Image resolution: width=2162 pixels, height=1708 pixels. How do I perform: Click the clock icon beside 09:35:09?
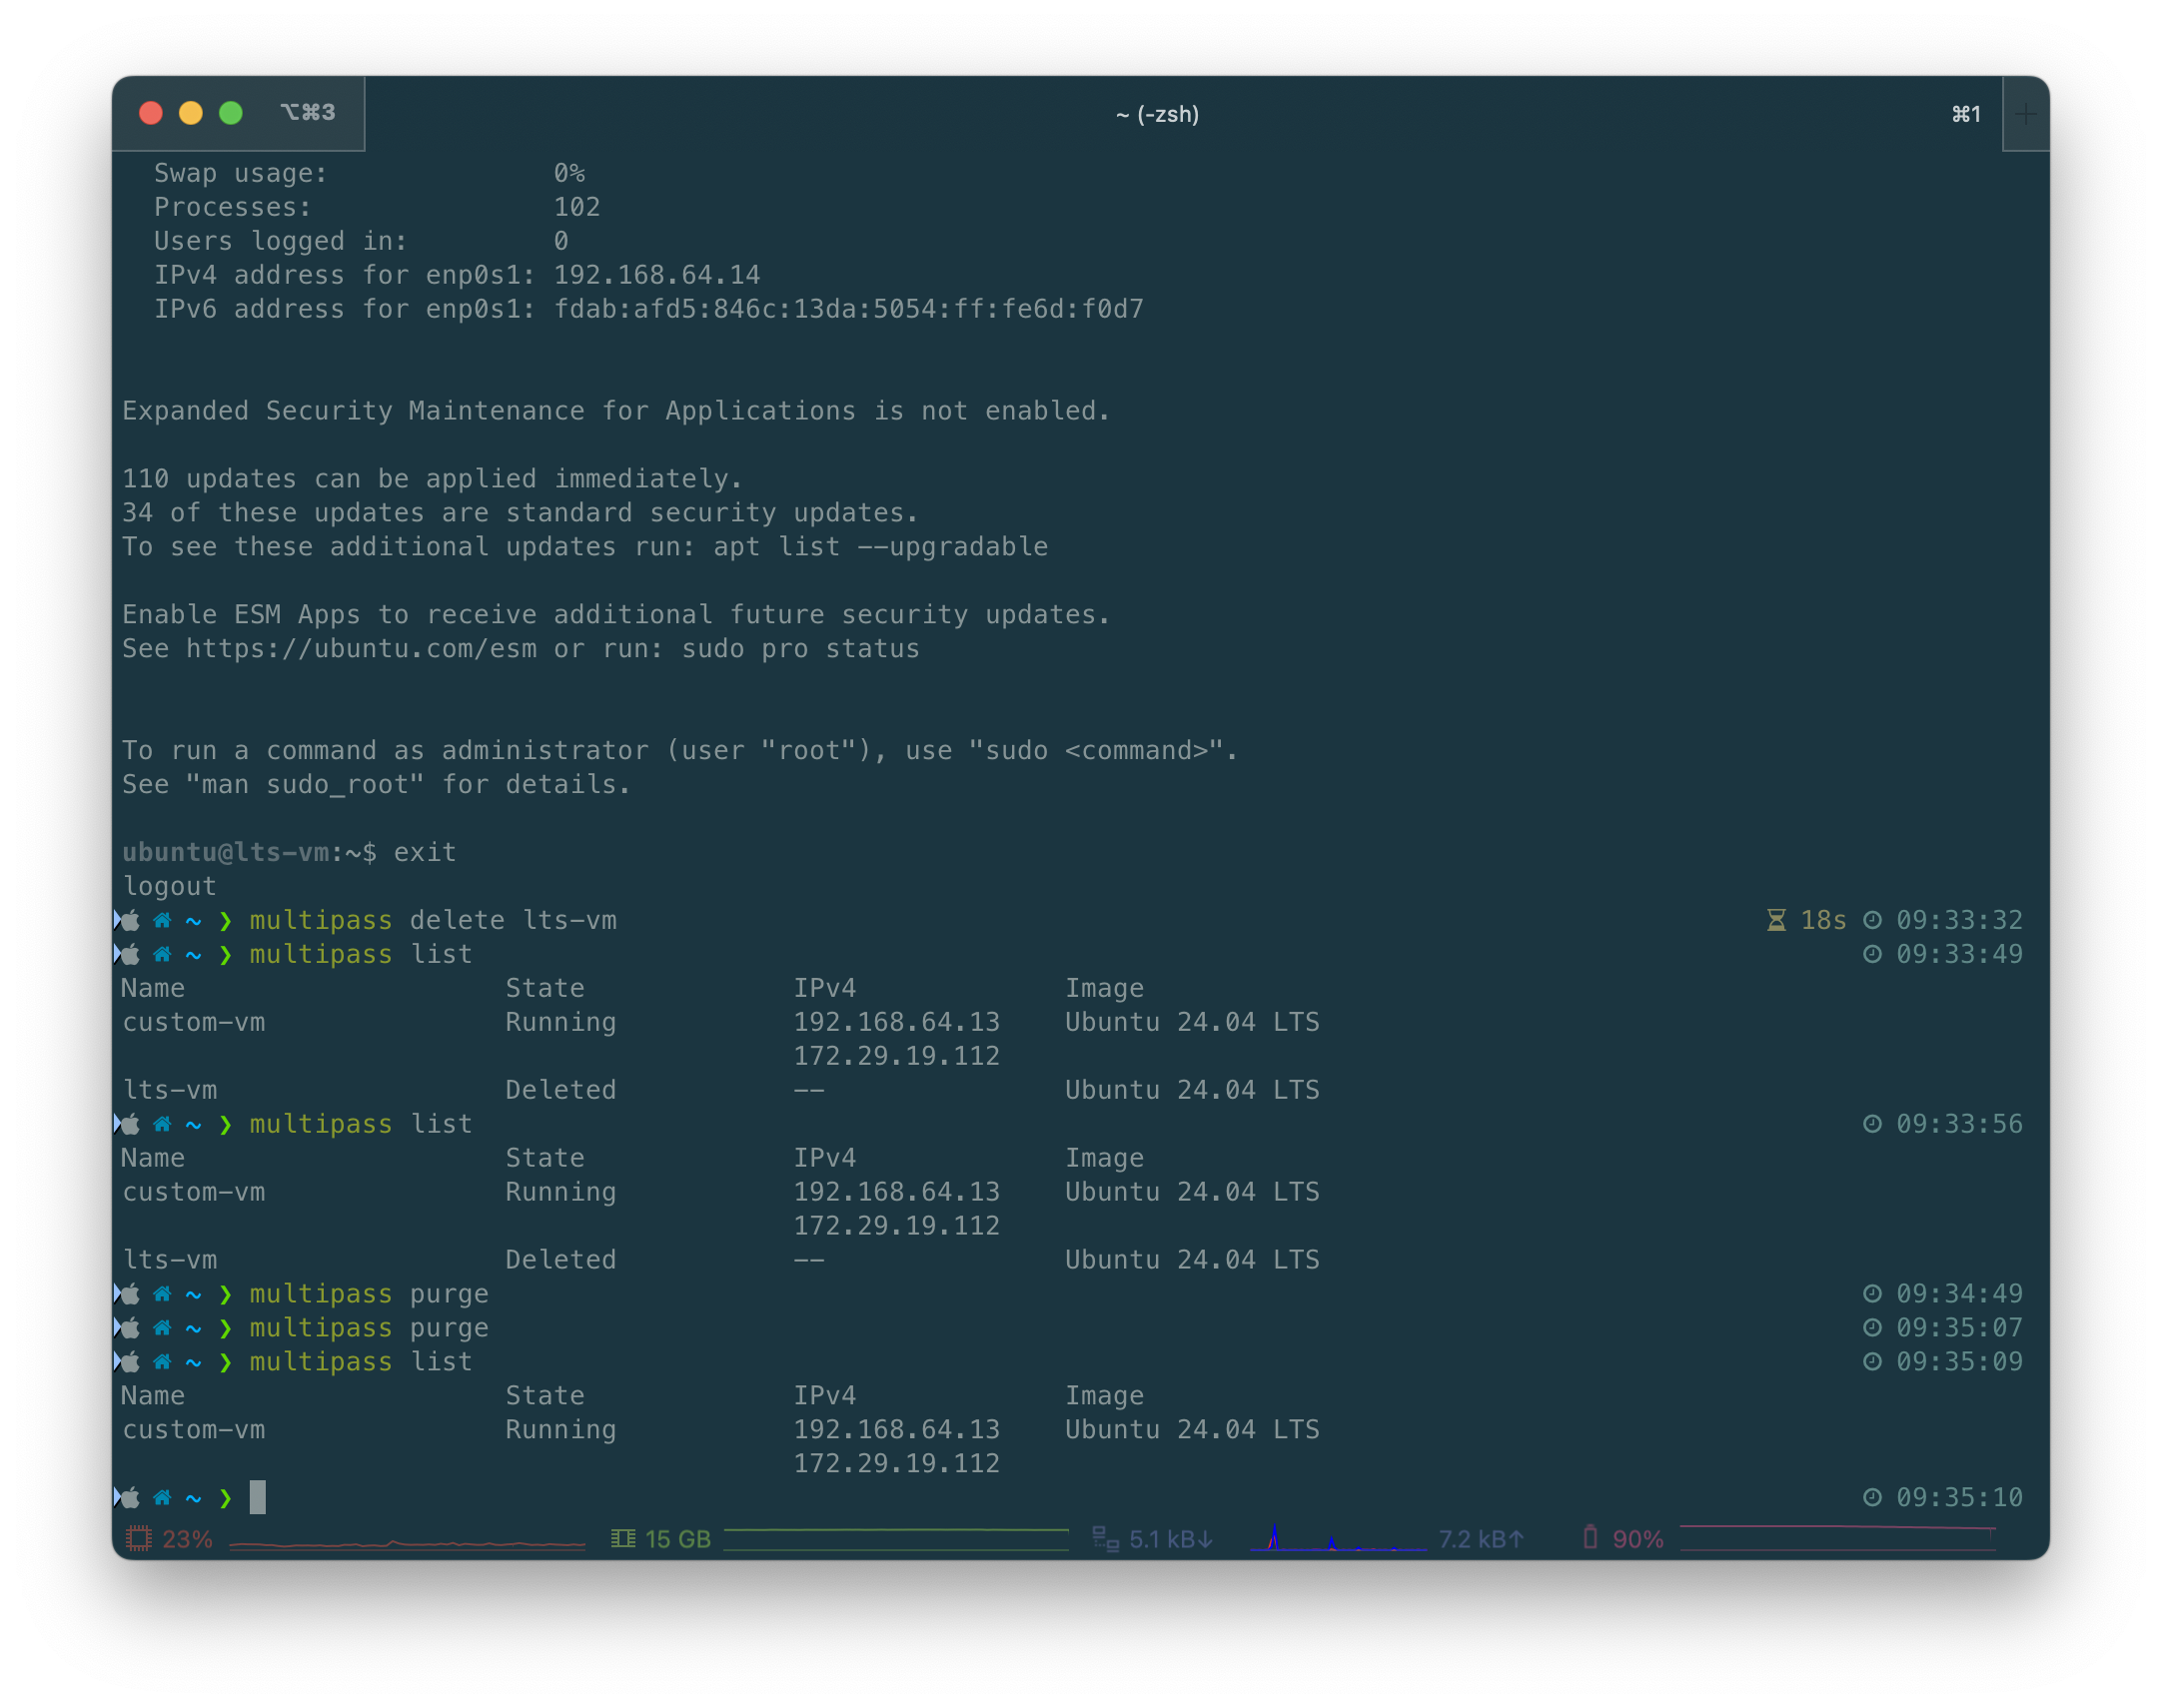coord(1872,1362)
